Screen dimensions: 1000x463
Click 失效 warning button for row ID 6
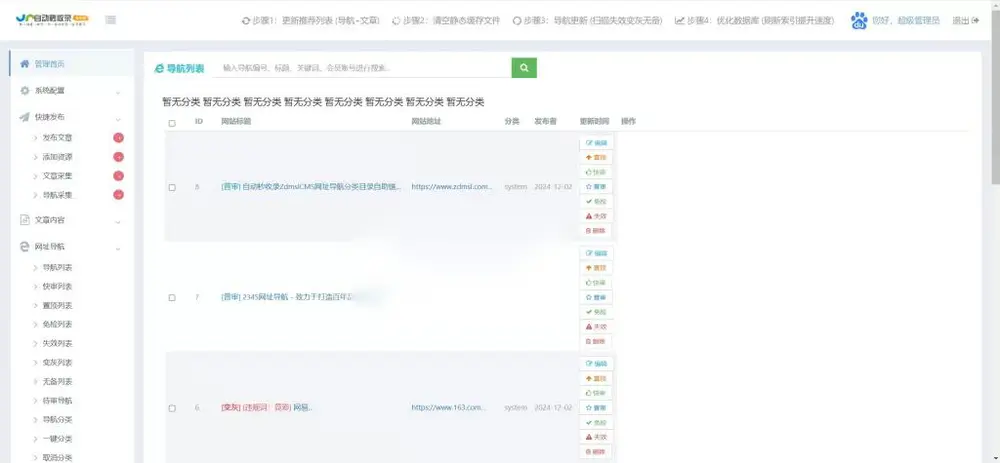(596, 437)
